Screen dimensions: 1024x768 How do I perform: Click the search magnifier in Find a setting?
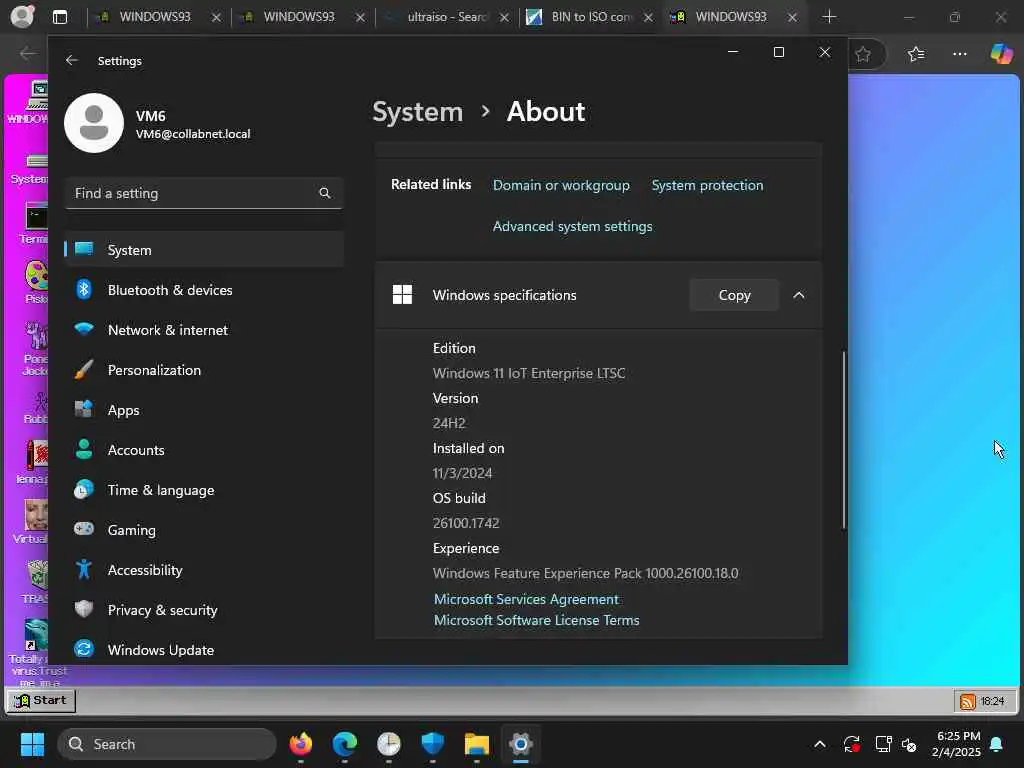pyautogui.click(x=325, y=193)
